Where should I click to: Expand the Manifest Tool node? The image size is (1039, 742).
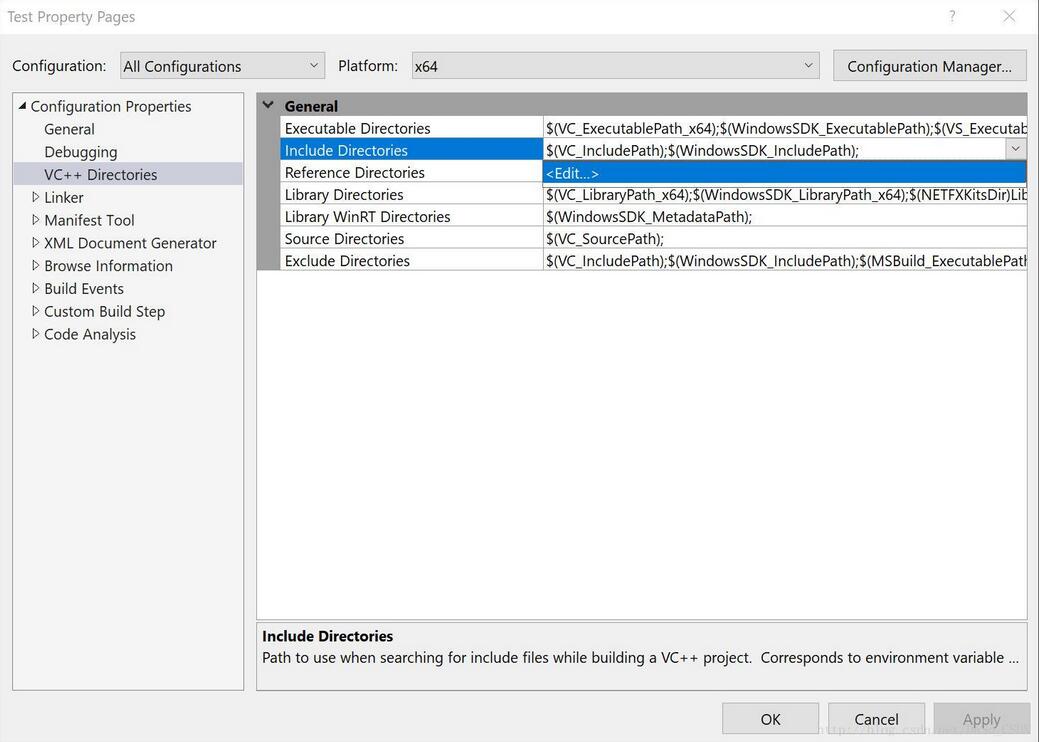point(35,219)
